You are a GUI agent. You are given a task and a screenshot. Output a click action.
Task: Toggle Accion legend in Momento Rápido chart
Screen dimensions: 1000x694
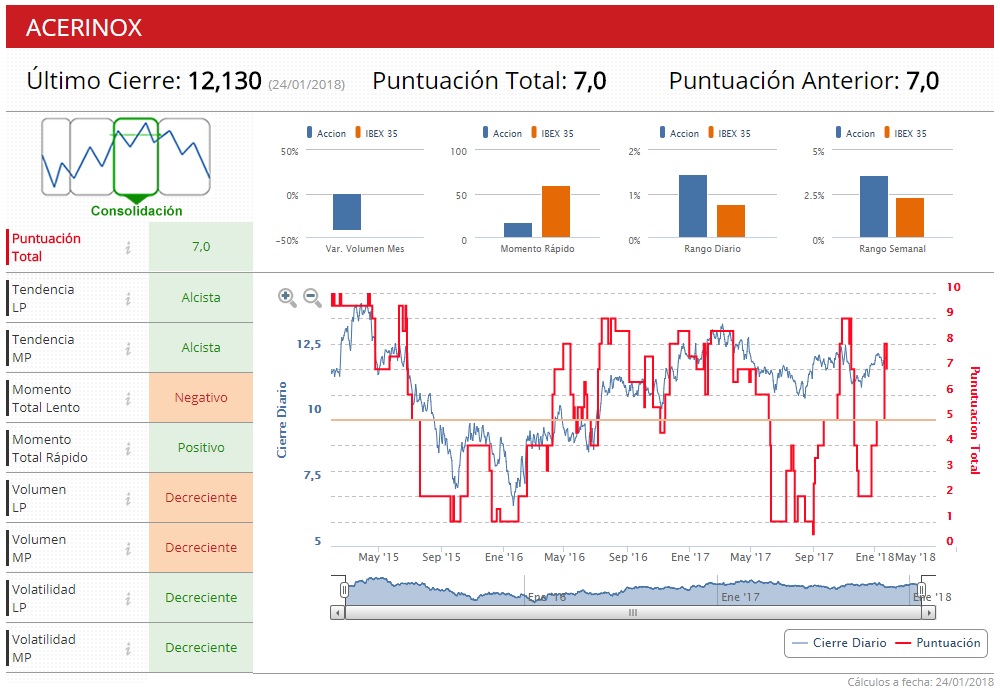pyautogui.click(x=502, y=133)
